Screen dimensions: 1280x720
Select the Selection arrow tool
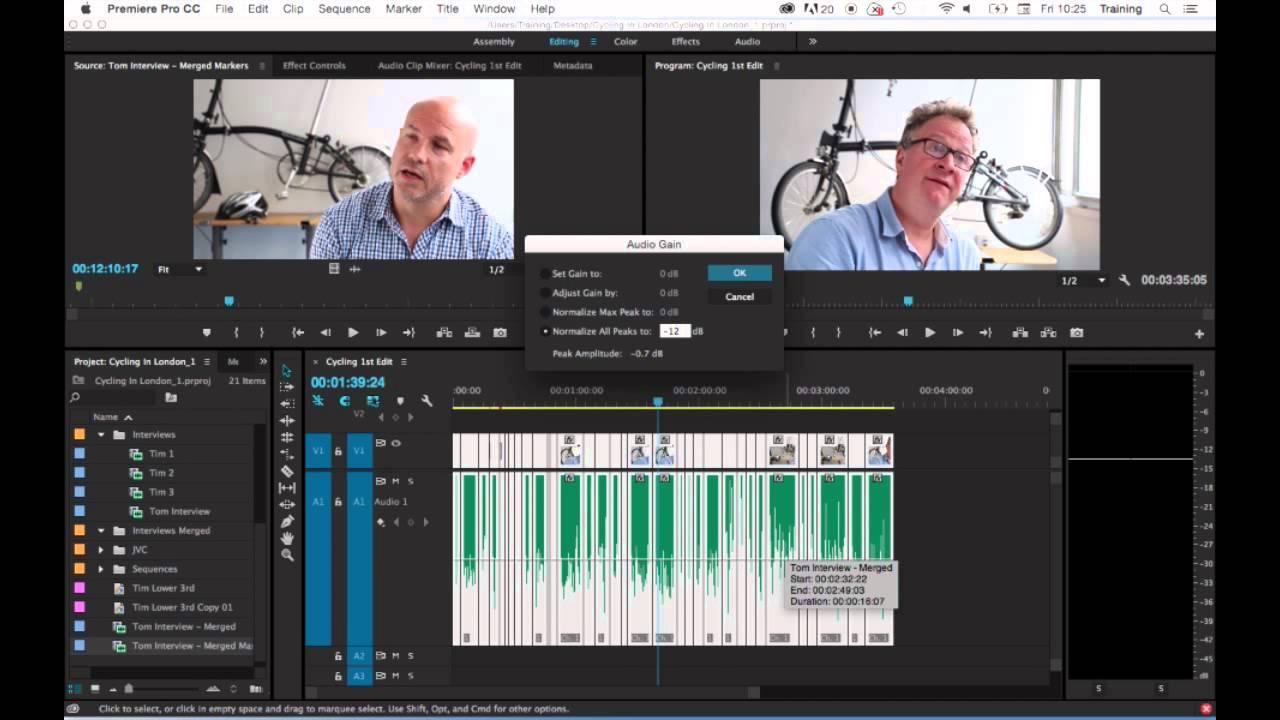pos(287,370)
